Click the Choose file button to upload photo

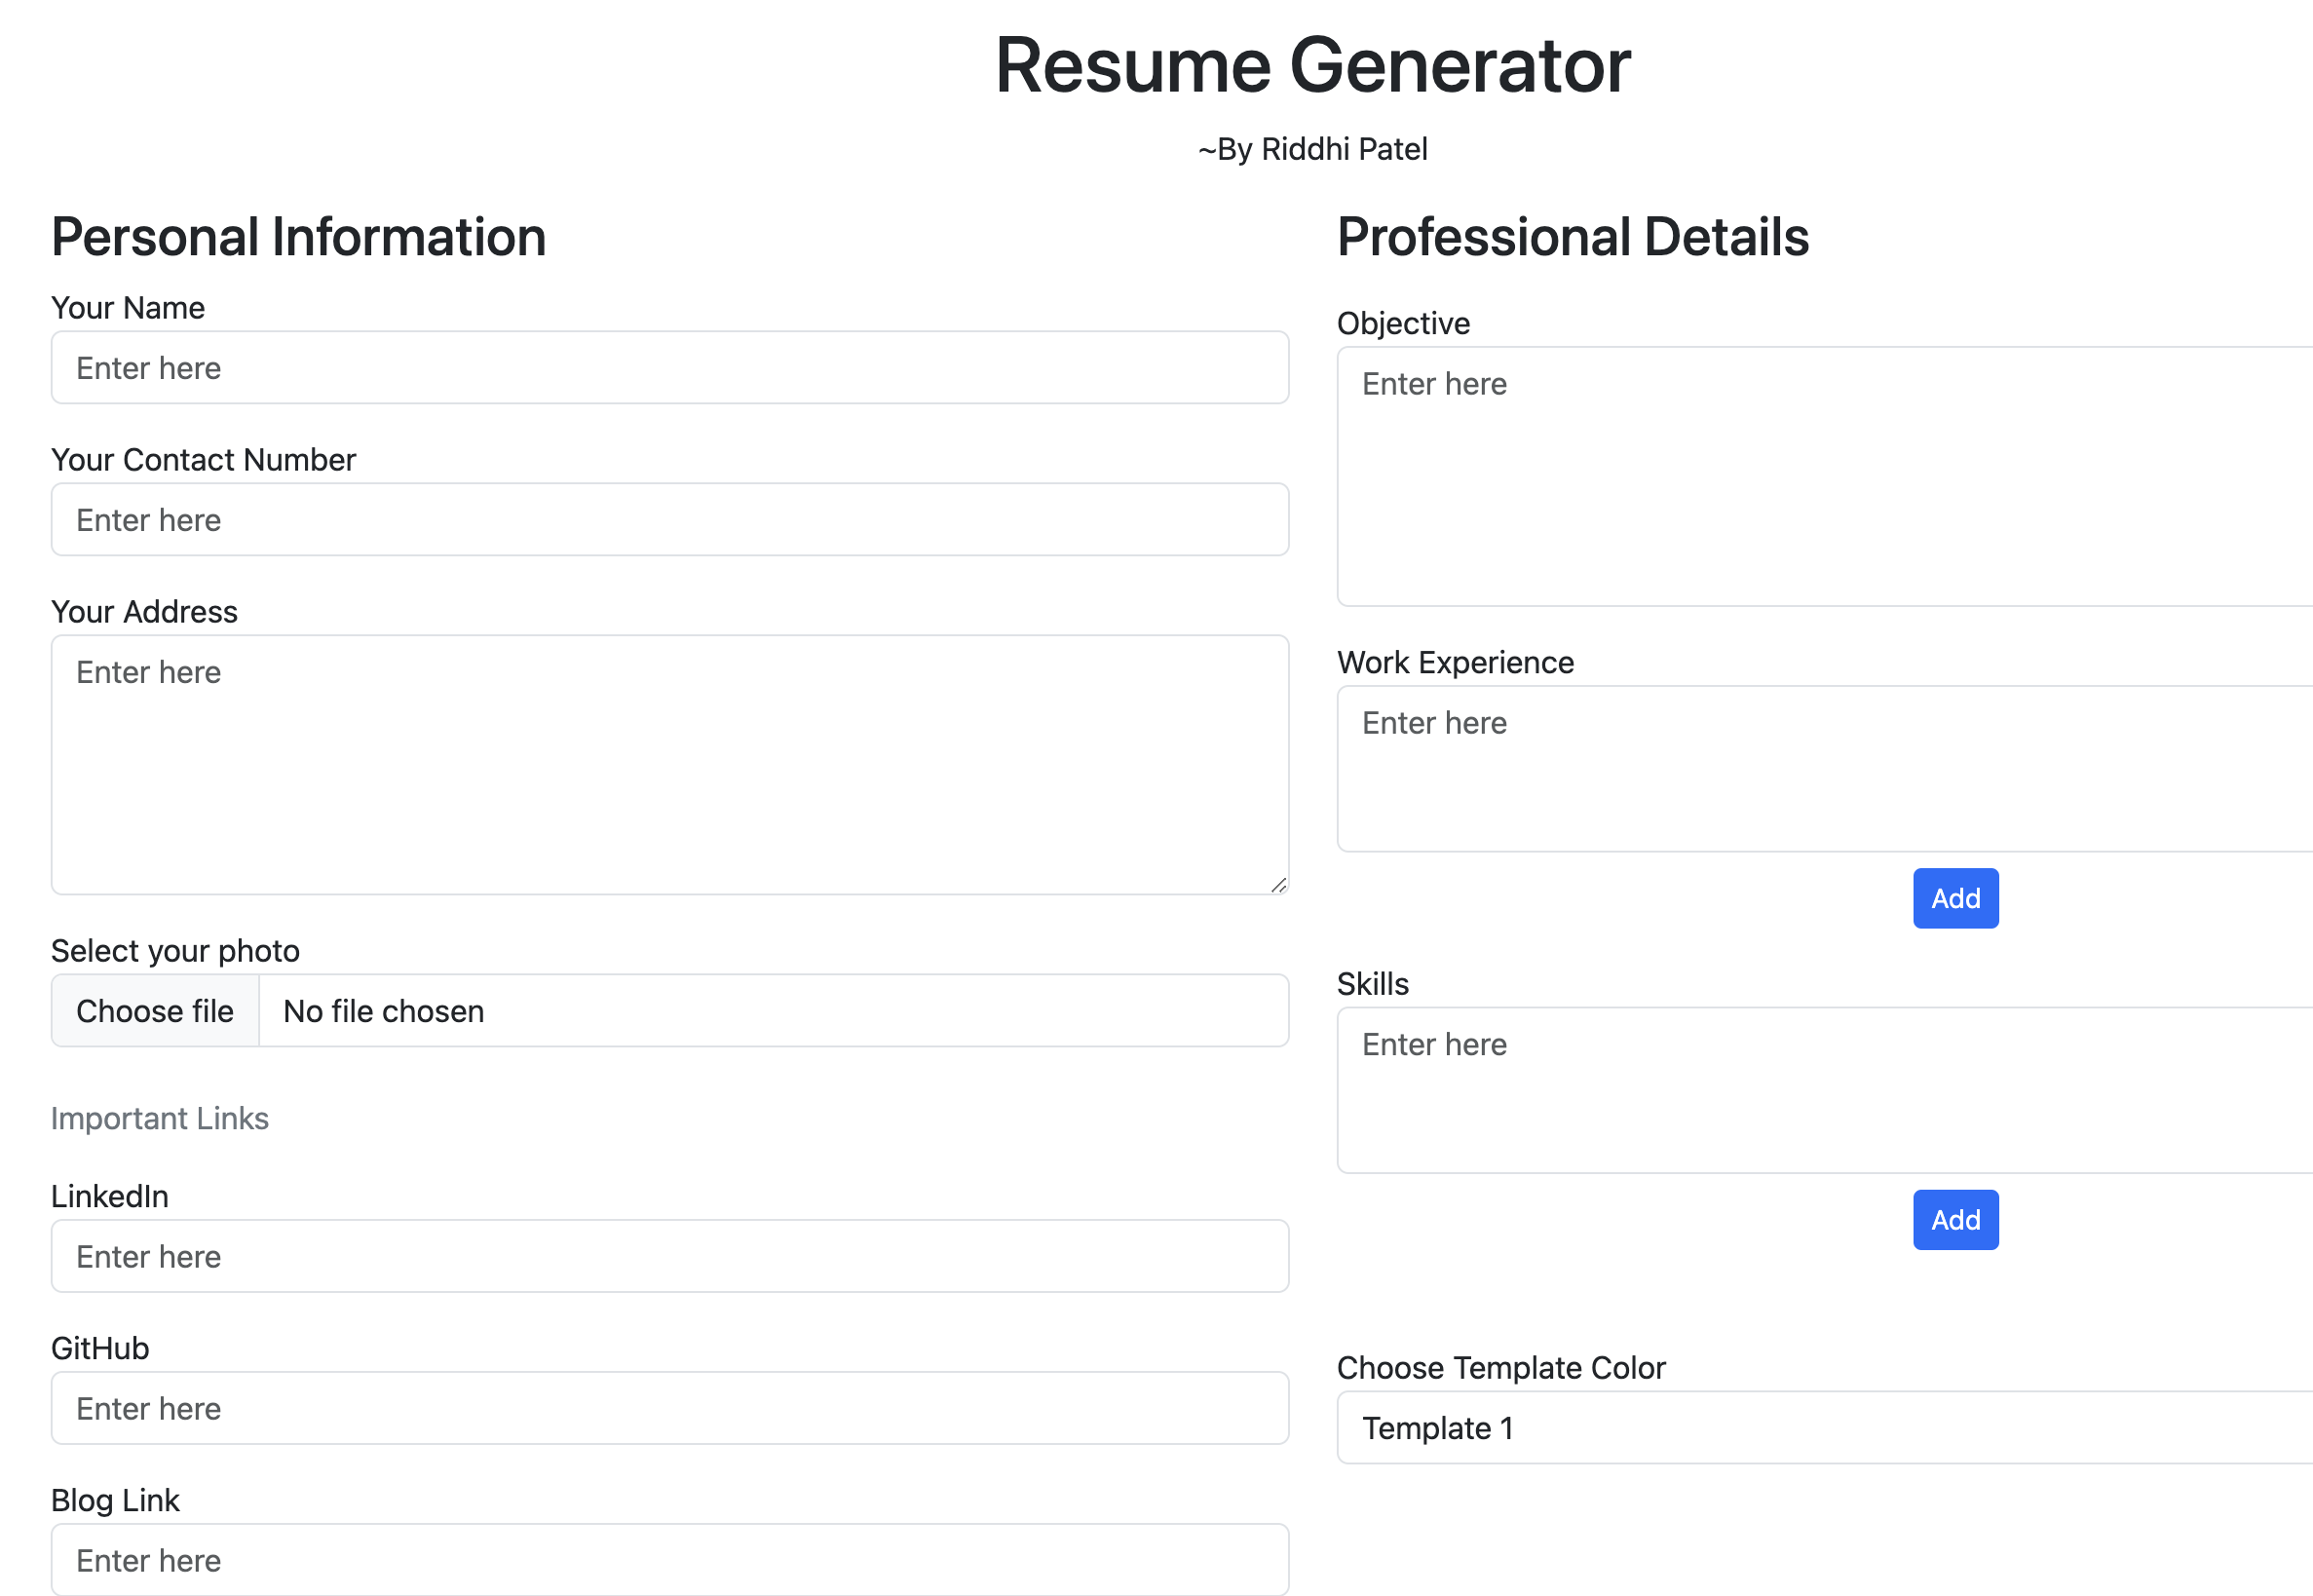click(x=154, y=1010)
